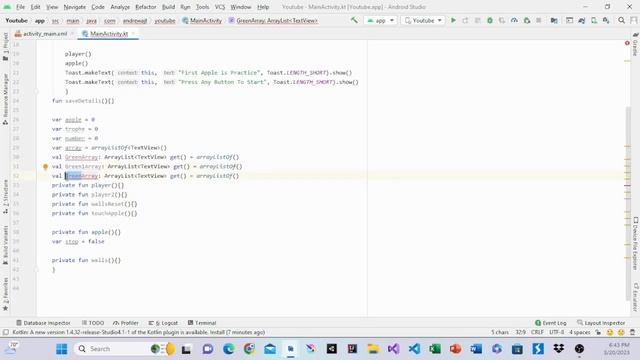Screen dimensions: 640x360
Task: Click 'var stop = false' code line
Action: pos(78,241)
